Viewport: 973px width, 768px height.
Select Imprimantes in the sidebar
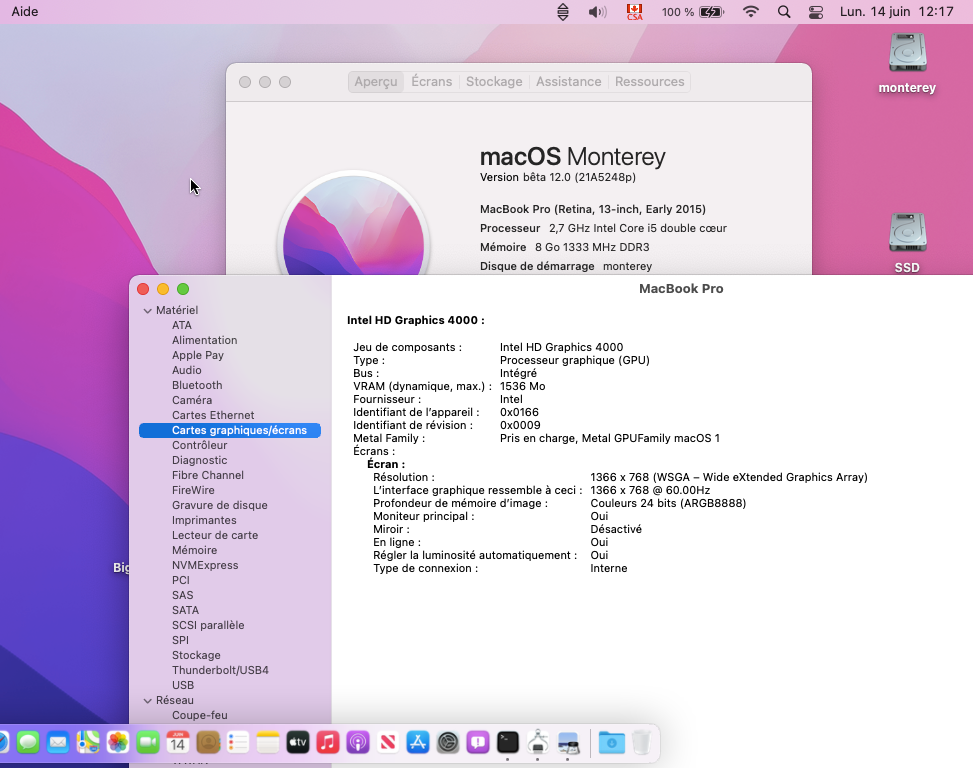204,520
